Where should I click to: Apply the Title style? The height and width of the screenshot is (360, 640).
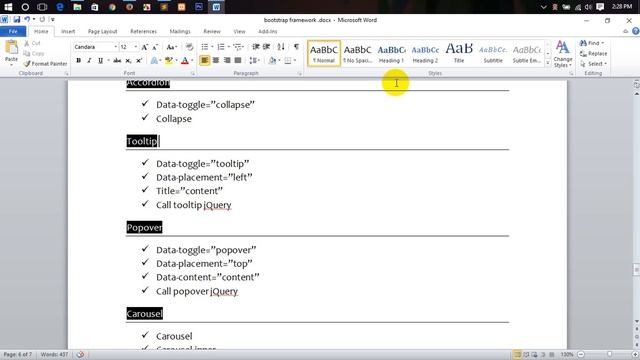point(459,53)
